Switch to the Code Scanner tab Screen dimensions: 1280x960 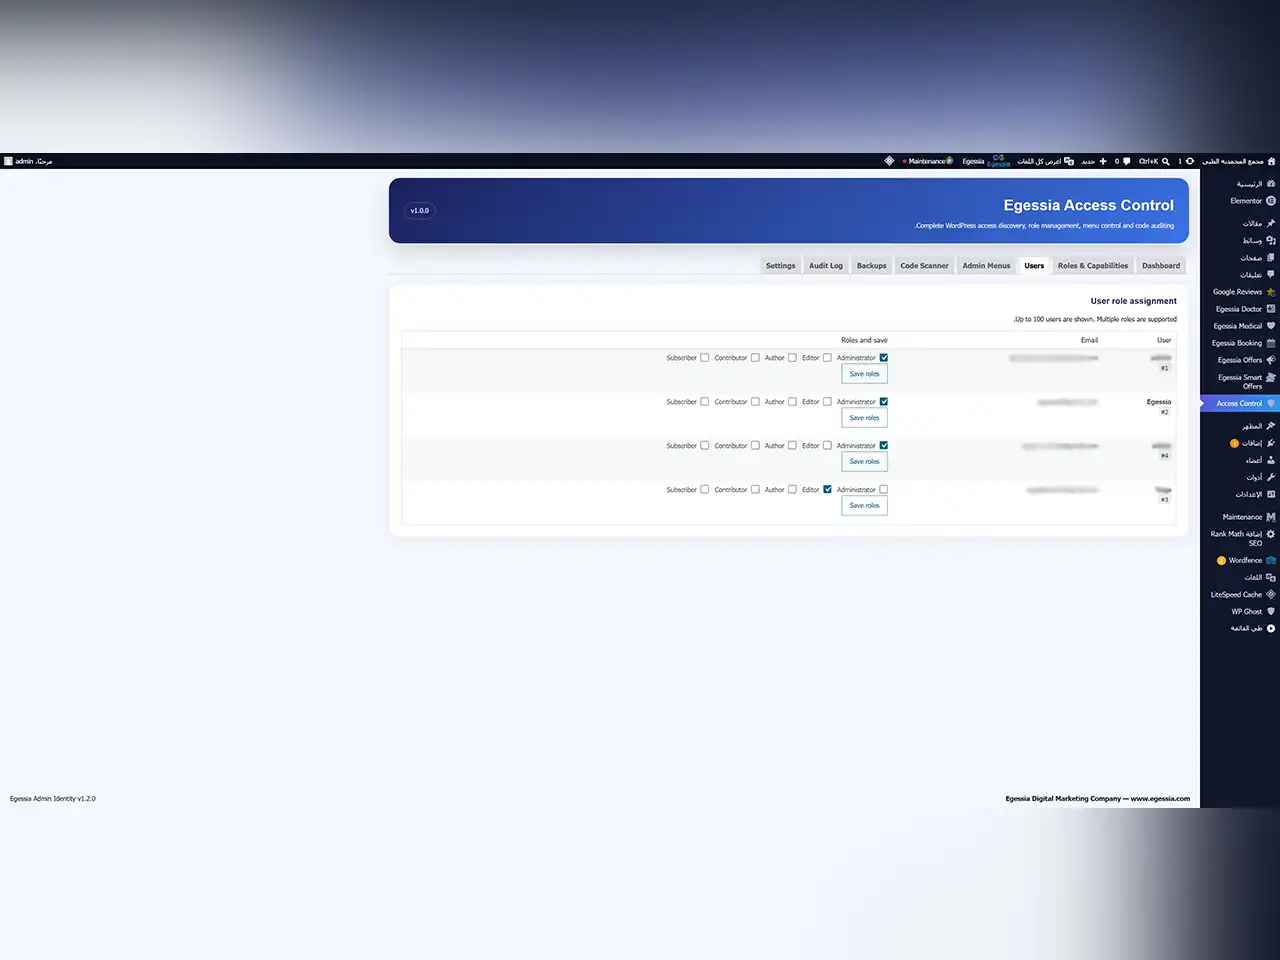pos(924,266)
